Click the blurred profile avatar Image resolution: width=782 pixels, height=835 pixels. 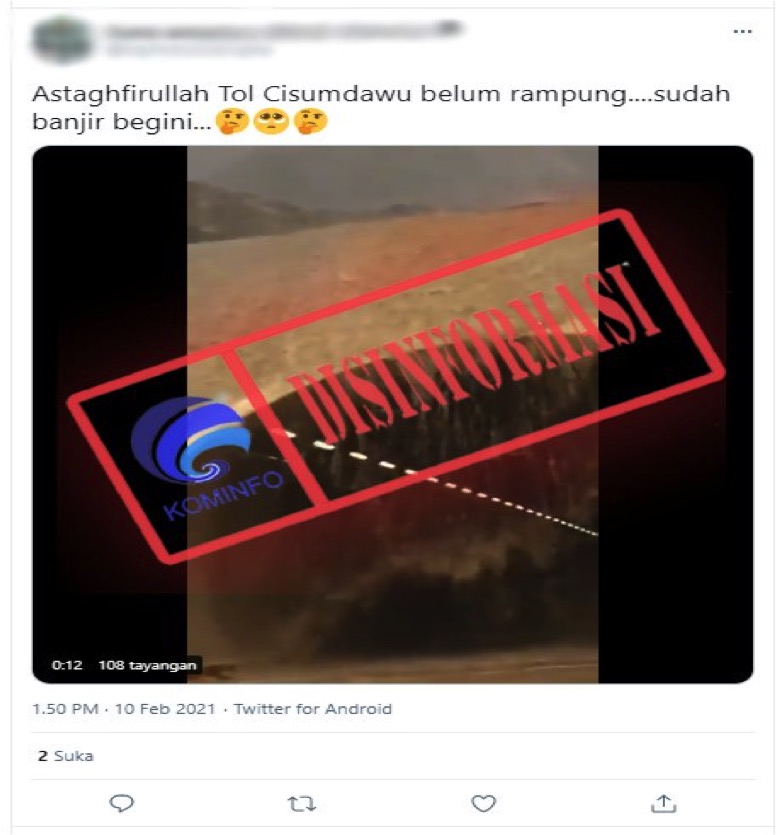[x=60, y=39]
